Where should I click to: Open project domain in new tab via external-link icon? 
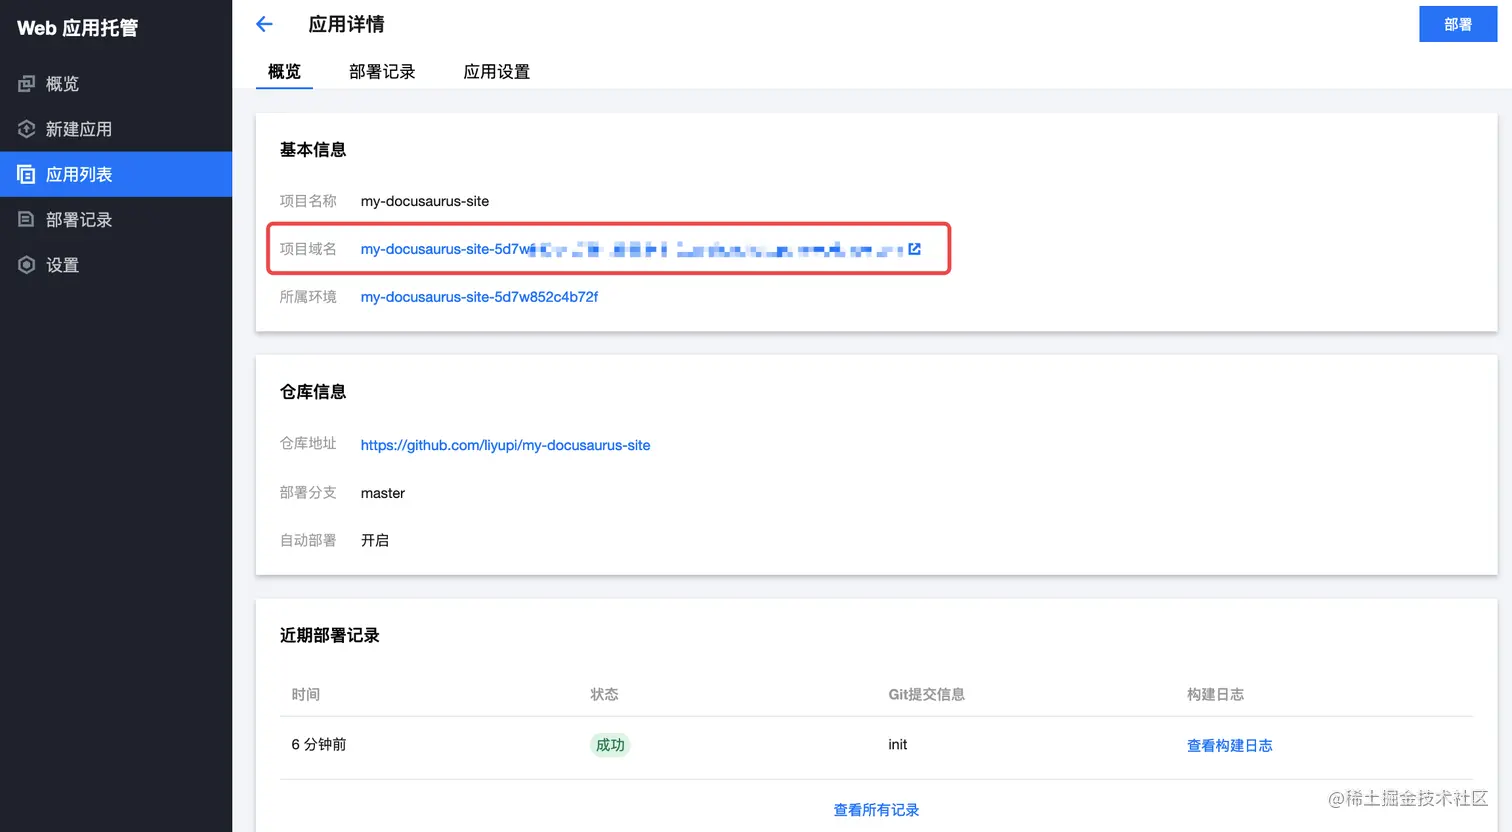click(914, 249)
